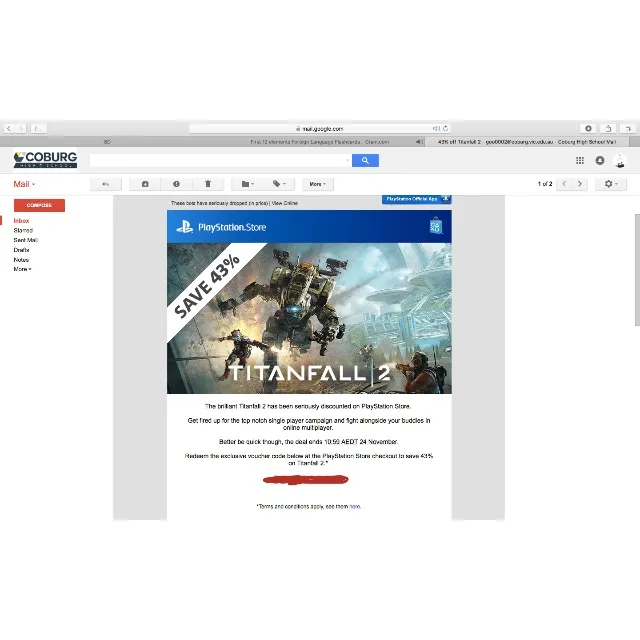Open Google account notifications icon
The image size is (640, 640).
(600, 160)
